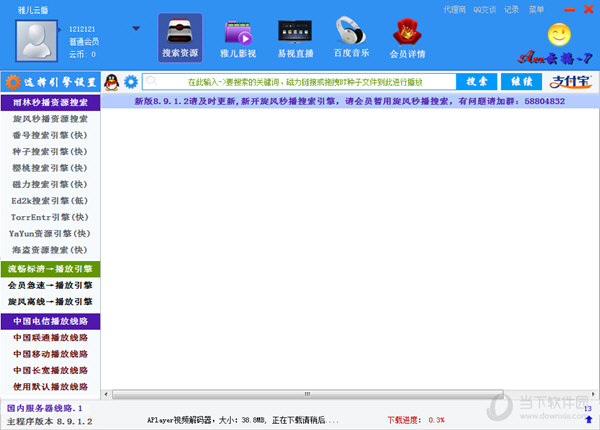The width and height of the screenshot is (600, 430).
Task: Select 中国长宽播放线路 line
Action: 51,371
